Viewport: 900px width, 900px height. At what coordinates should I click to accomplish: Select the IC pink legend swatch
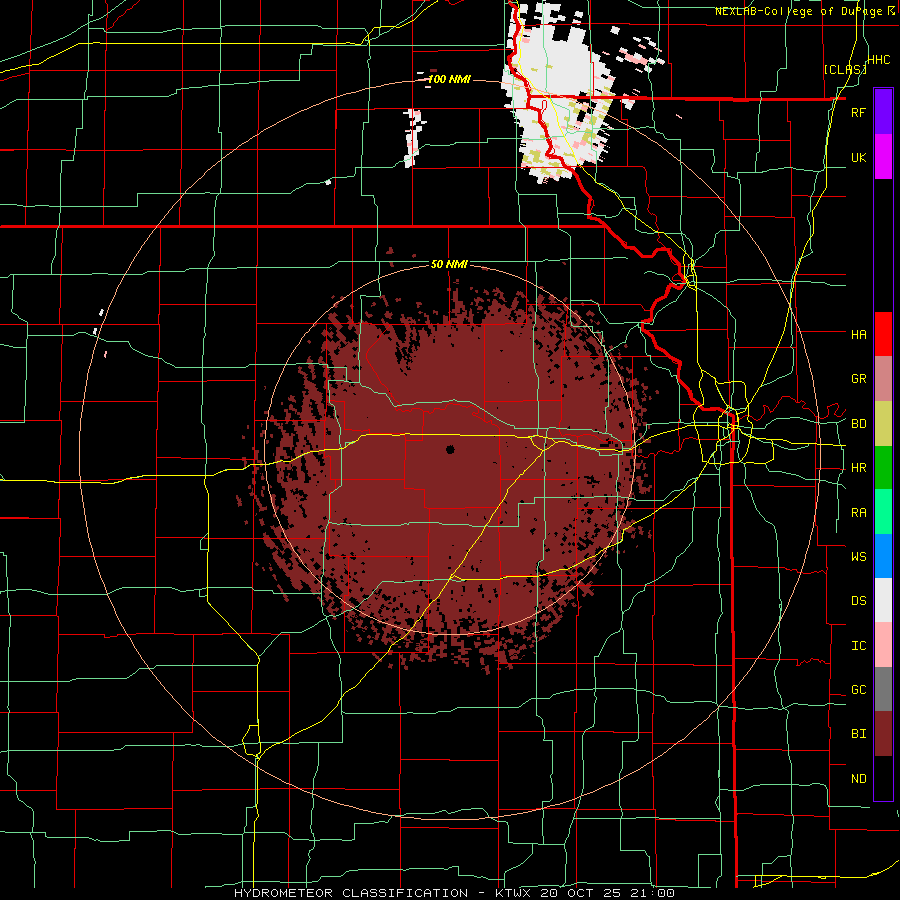[883, 645]
